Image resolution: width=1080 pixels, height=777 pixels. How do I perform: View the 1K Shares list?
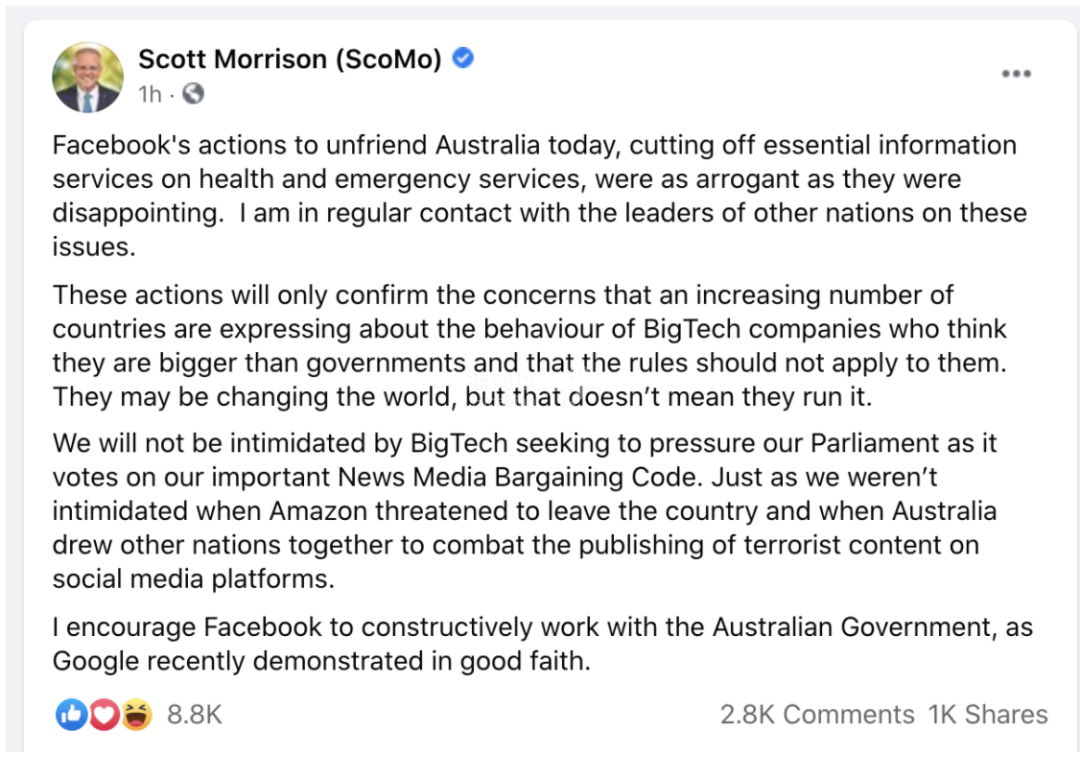coord(988,715)
